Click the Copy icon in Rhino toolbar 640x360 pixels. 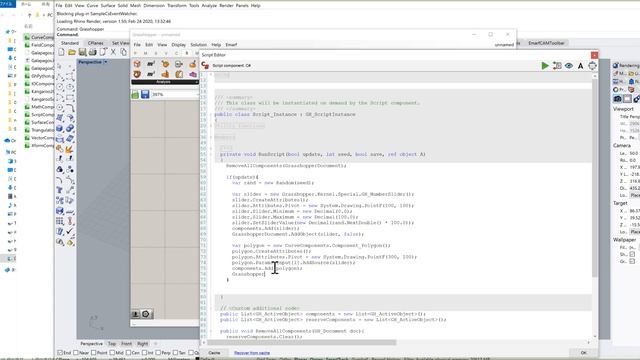coord(123,52)
